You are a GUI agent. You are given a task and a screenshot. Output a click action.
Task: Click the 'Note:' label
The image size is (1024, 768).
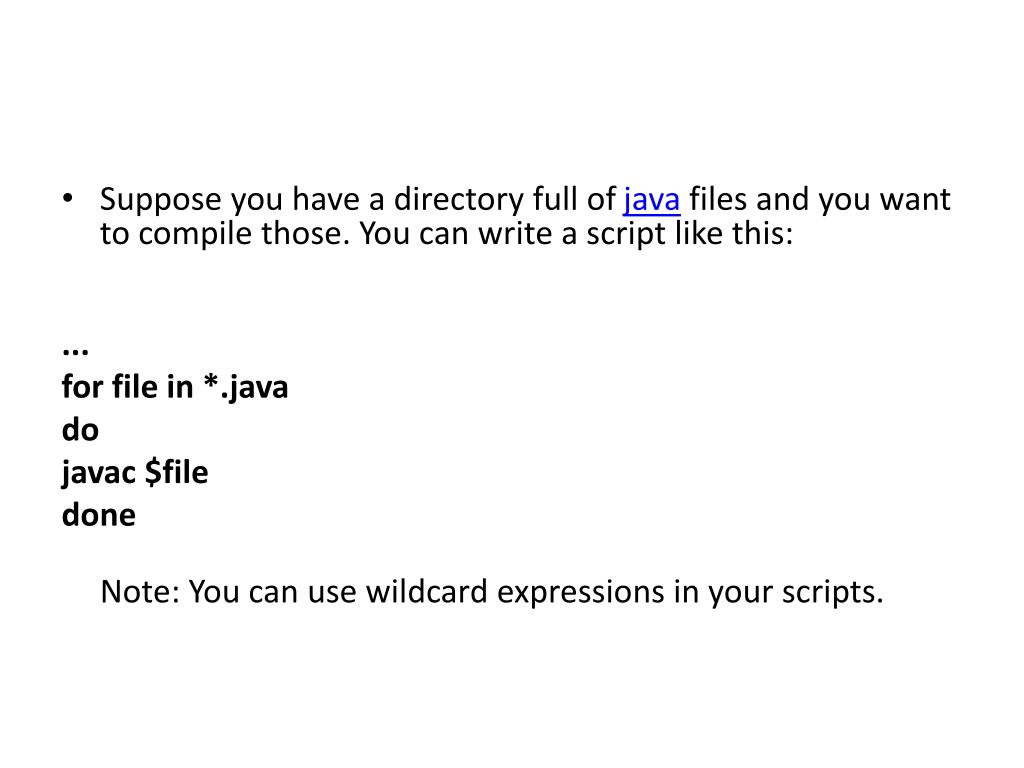[x=140, y=592]
